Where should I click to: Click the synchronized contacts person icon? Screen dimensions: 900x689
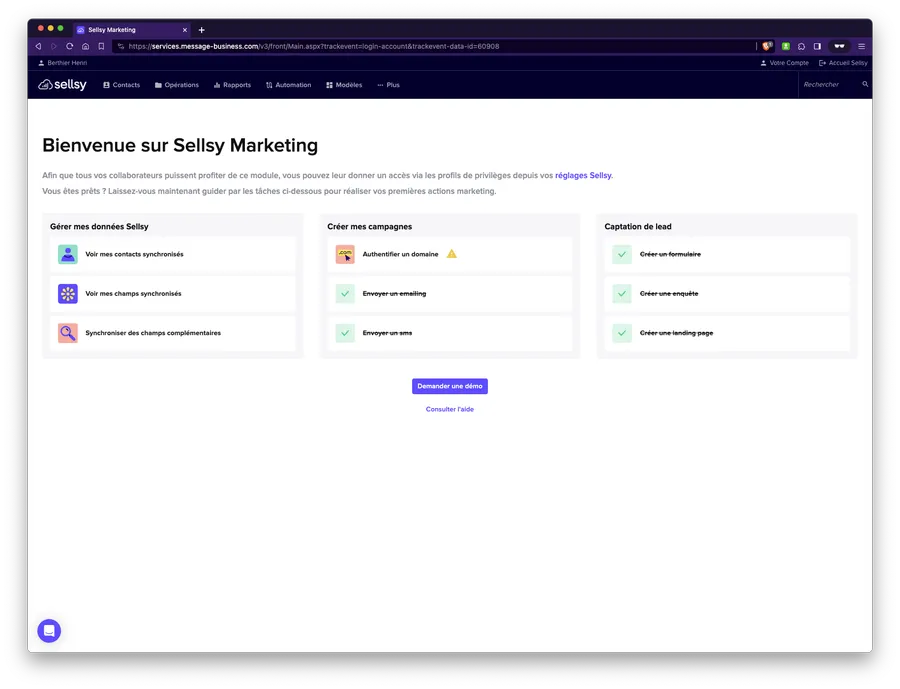(68, 254)
